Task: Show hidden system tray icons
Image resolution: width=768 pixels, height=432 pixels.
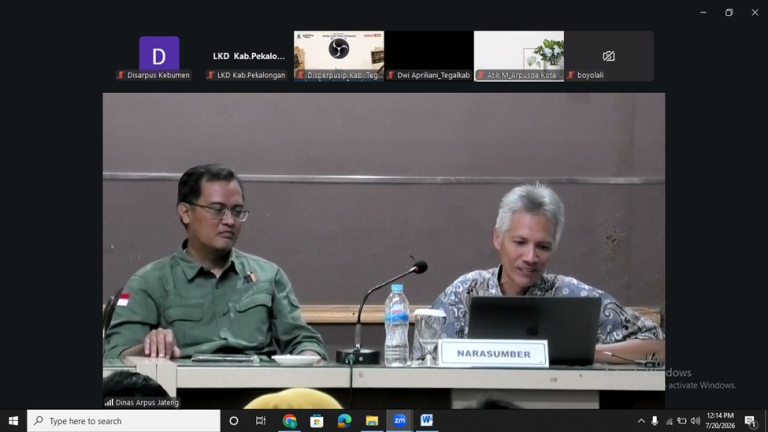Action: click(x=641, y=421)
